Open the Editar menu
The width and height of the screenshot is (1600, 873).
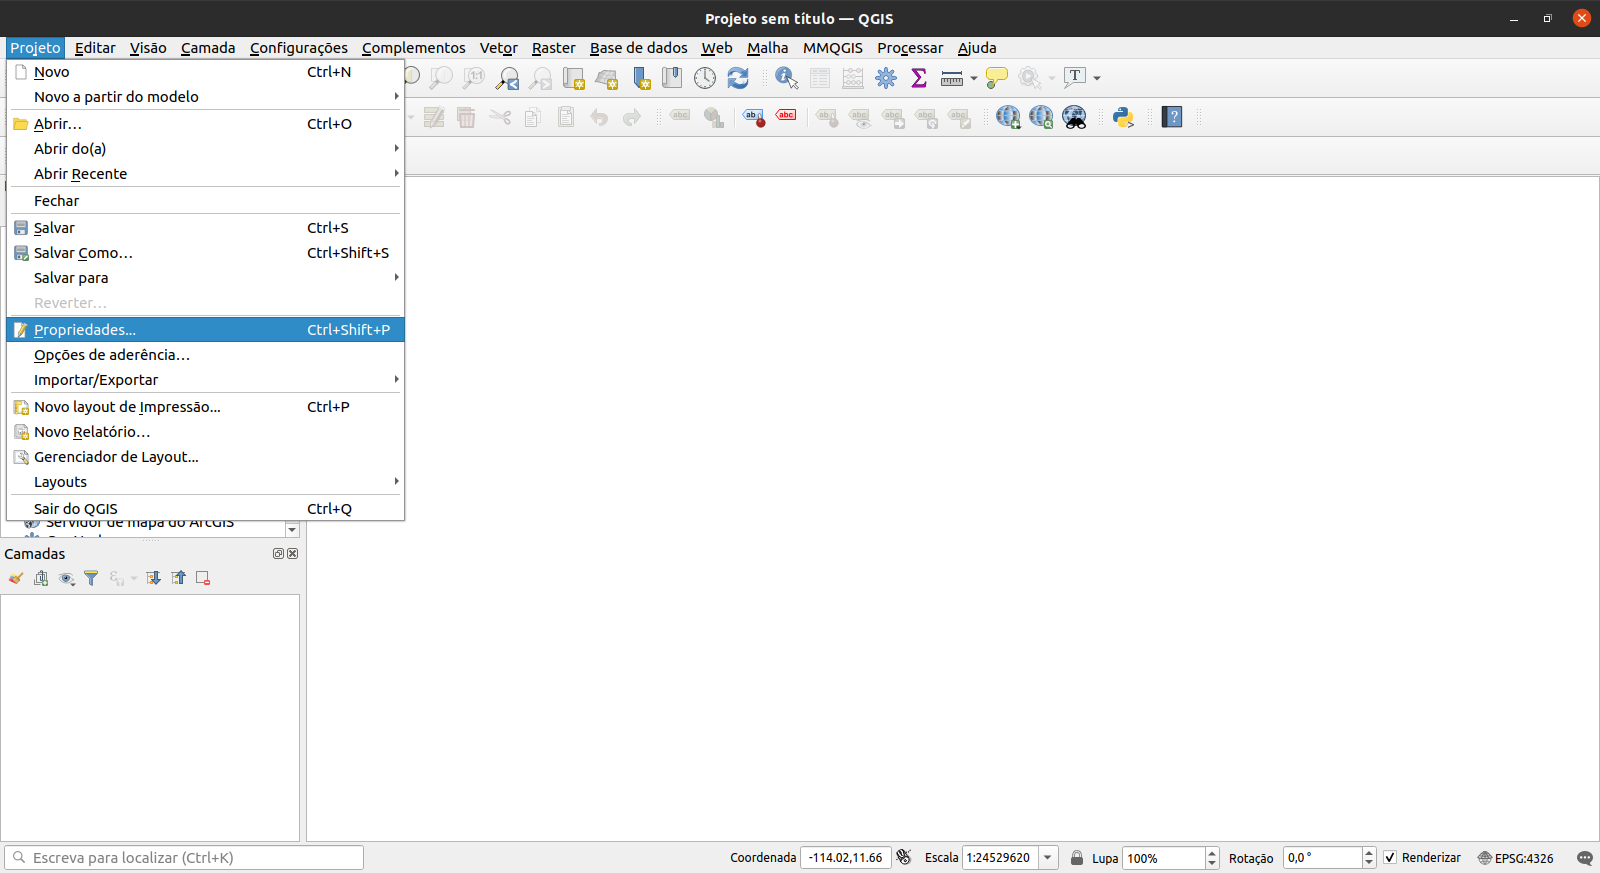pos(95,48)
